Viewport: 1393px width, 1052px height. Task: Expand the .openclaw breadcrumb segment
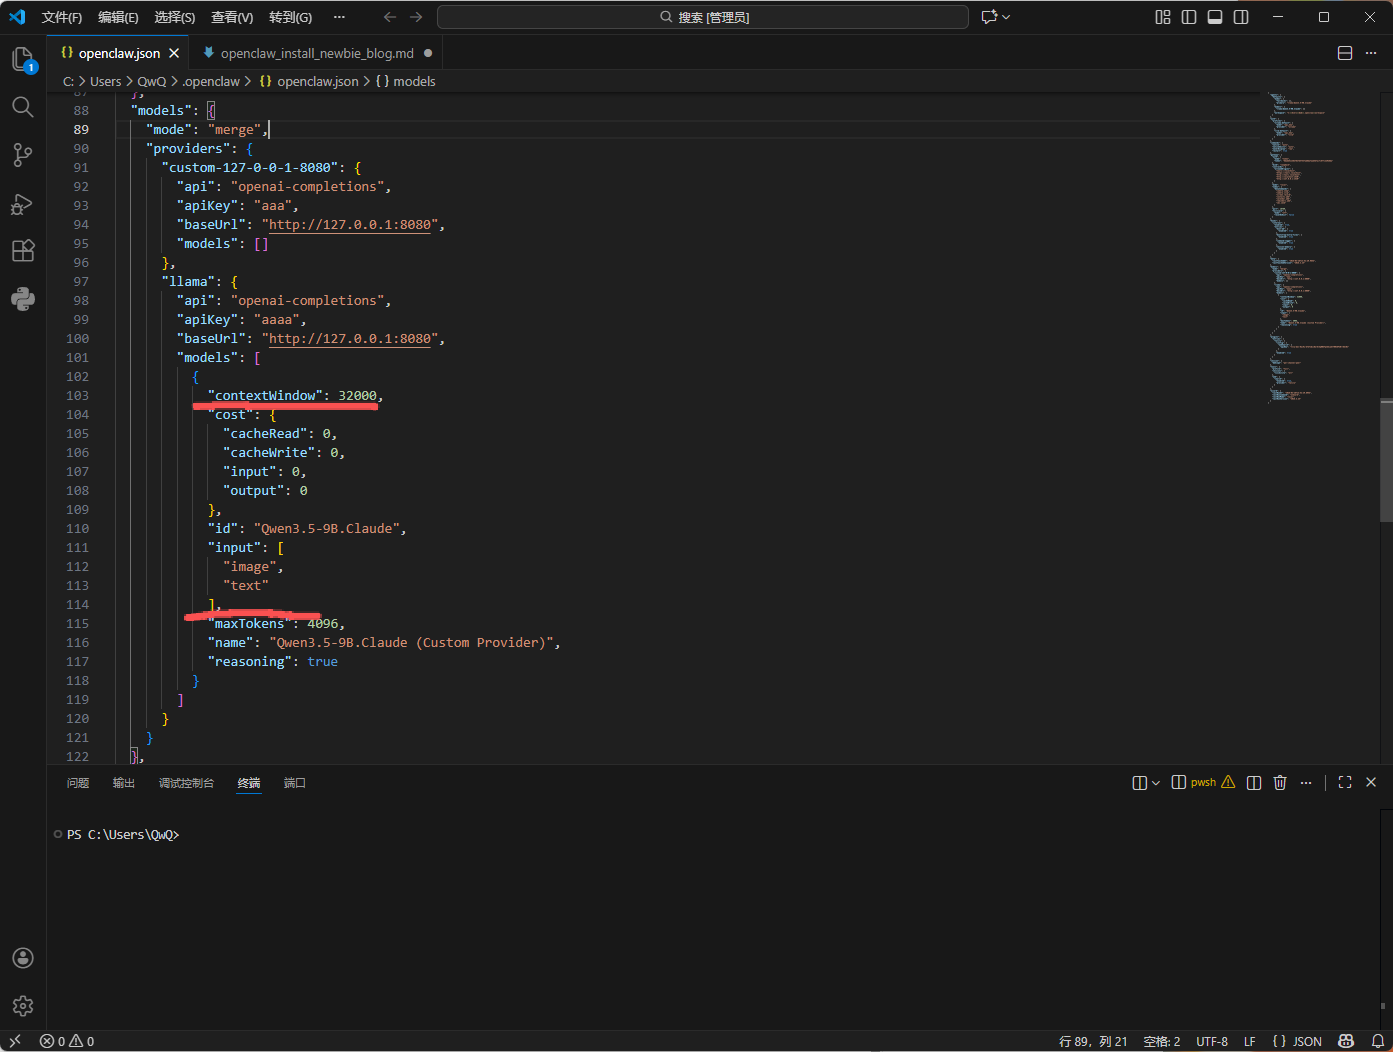[211, 82]
